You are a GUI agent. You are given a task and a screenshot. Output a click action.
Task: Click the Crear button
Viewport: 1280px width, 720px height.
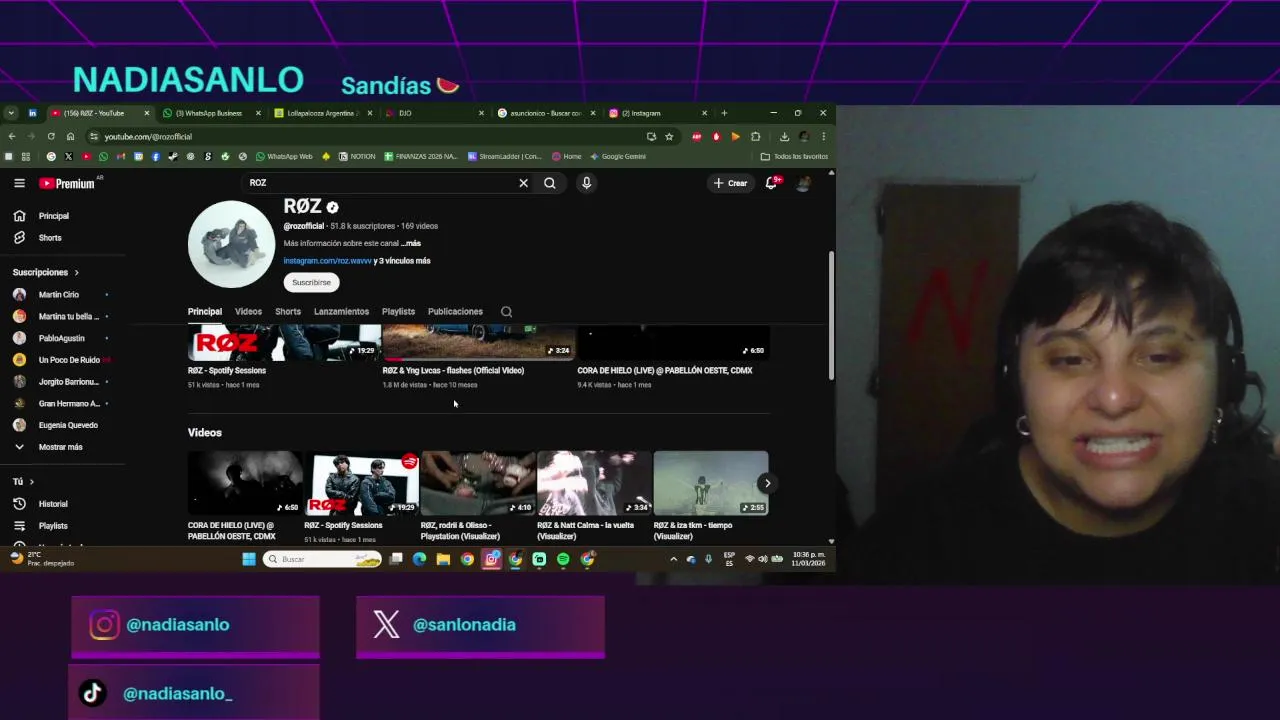[730, 183]
